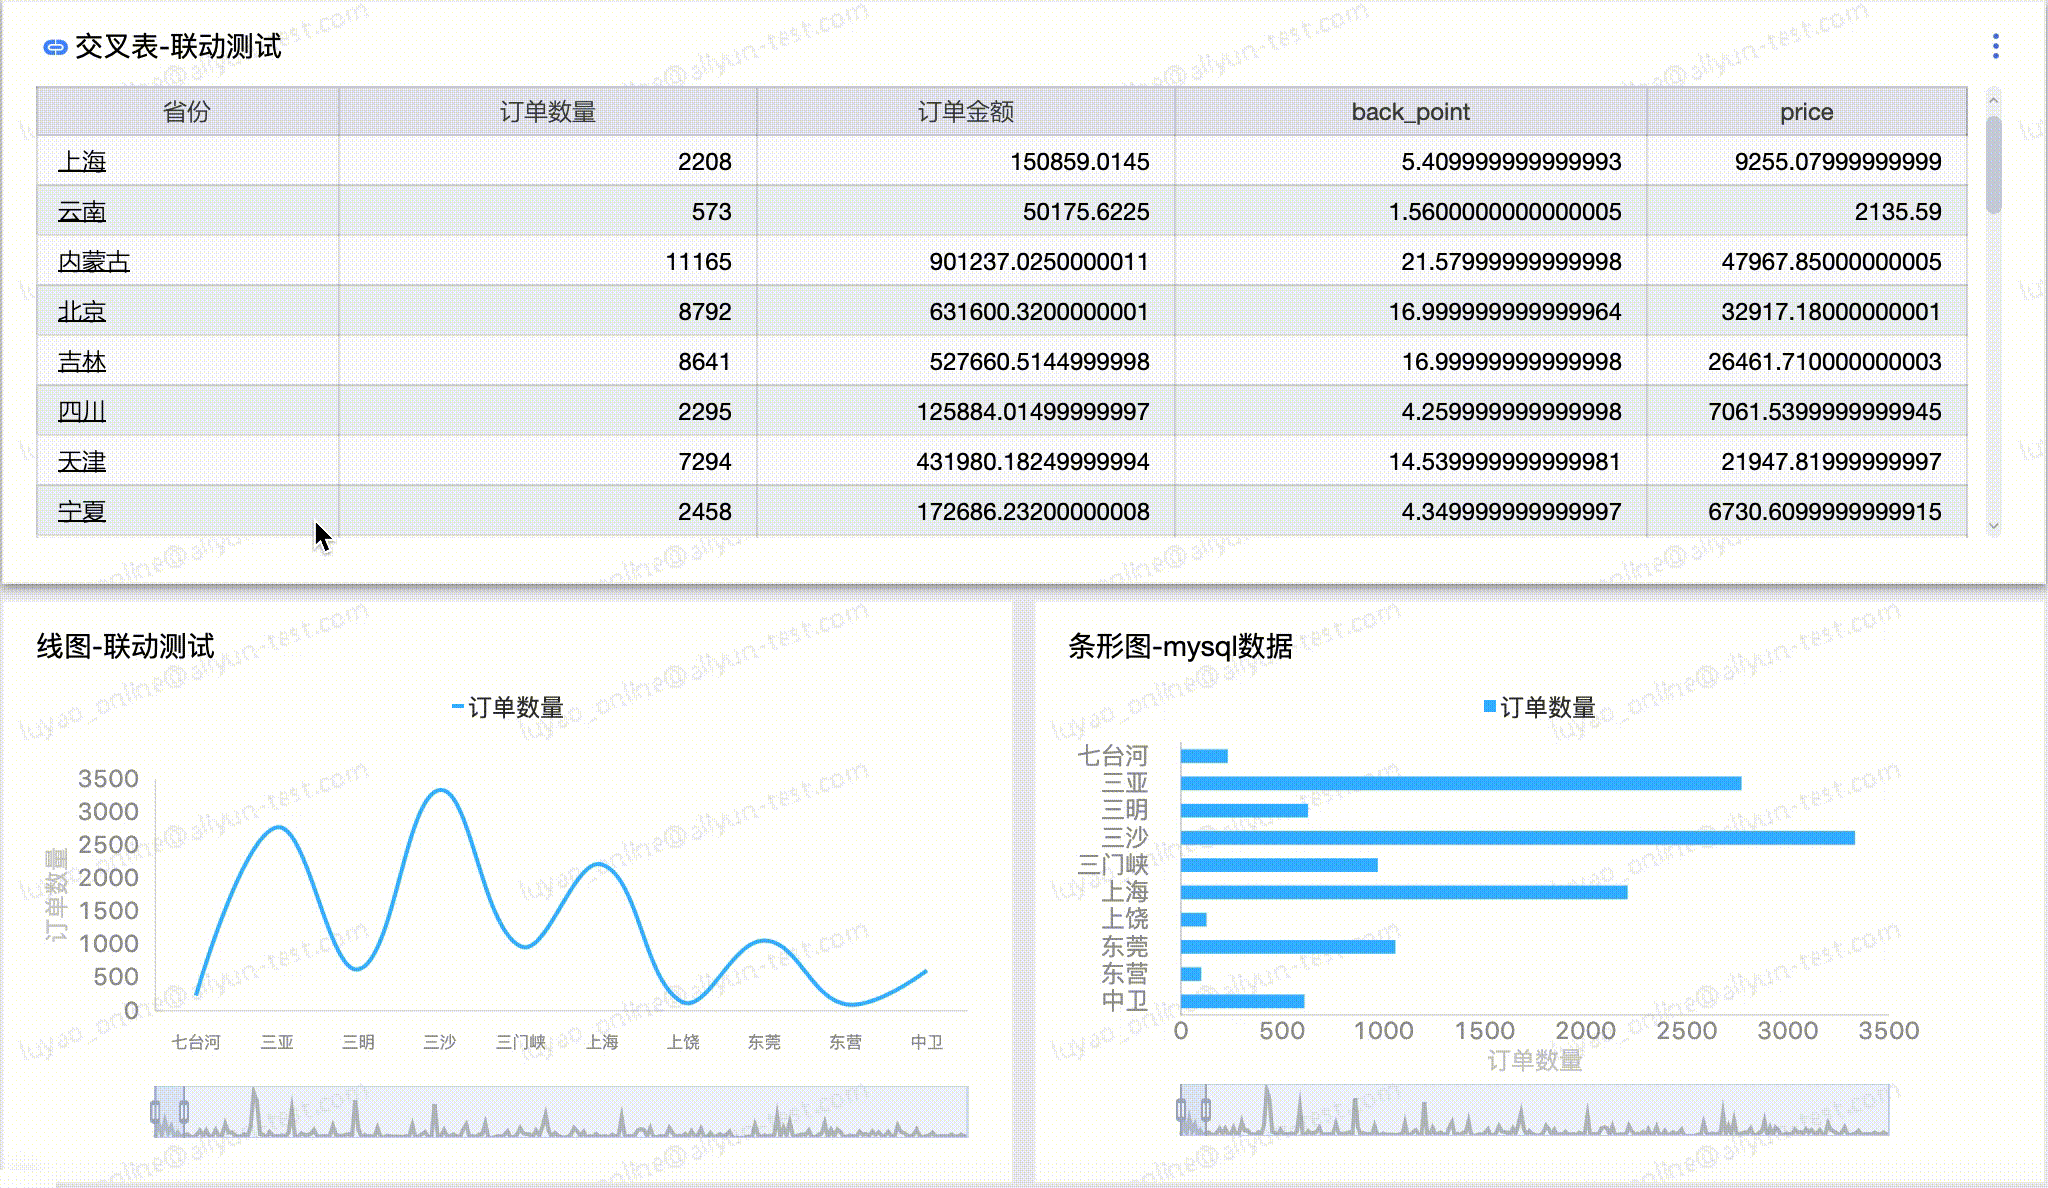Toggle 订单数量 legend in the line chart
2048x1188 pixels.
tap(508, 707)
